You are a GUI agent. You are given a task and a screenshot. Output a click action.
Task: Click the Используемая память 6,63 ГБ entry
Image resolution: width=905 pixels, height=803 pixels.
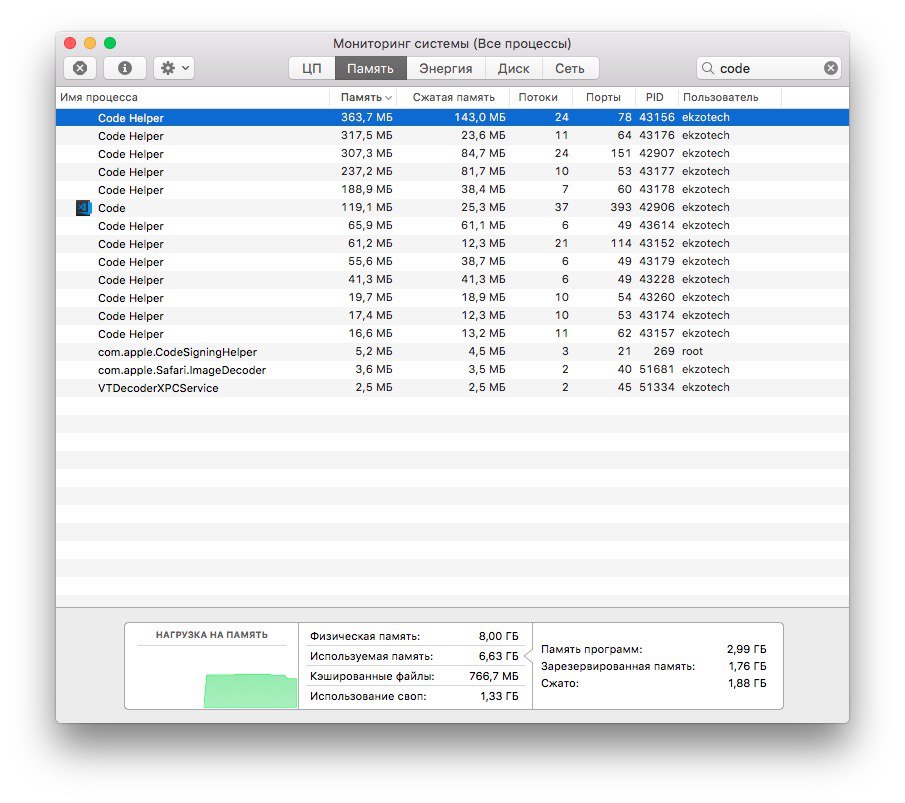tap(414, 656)
